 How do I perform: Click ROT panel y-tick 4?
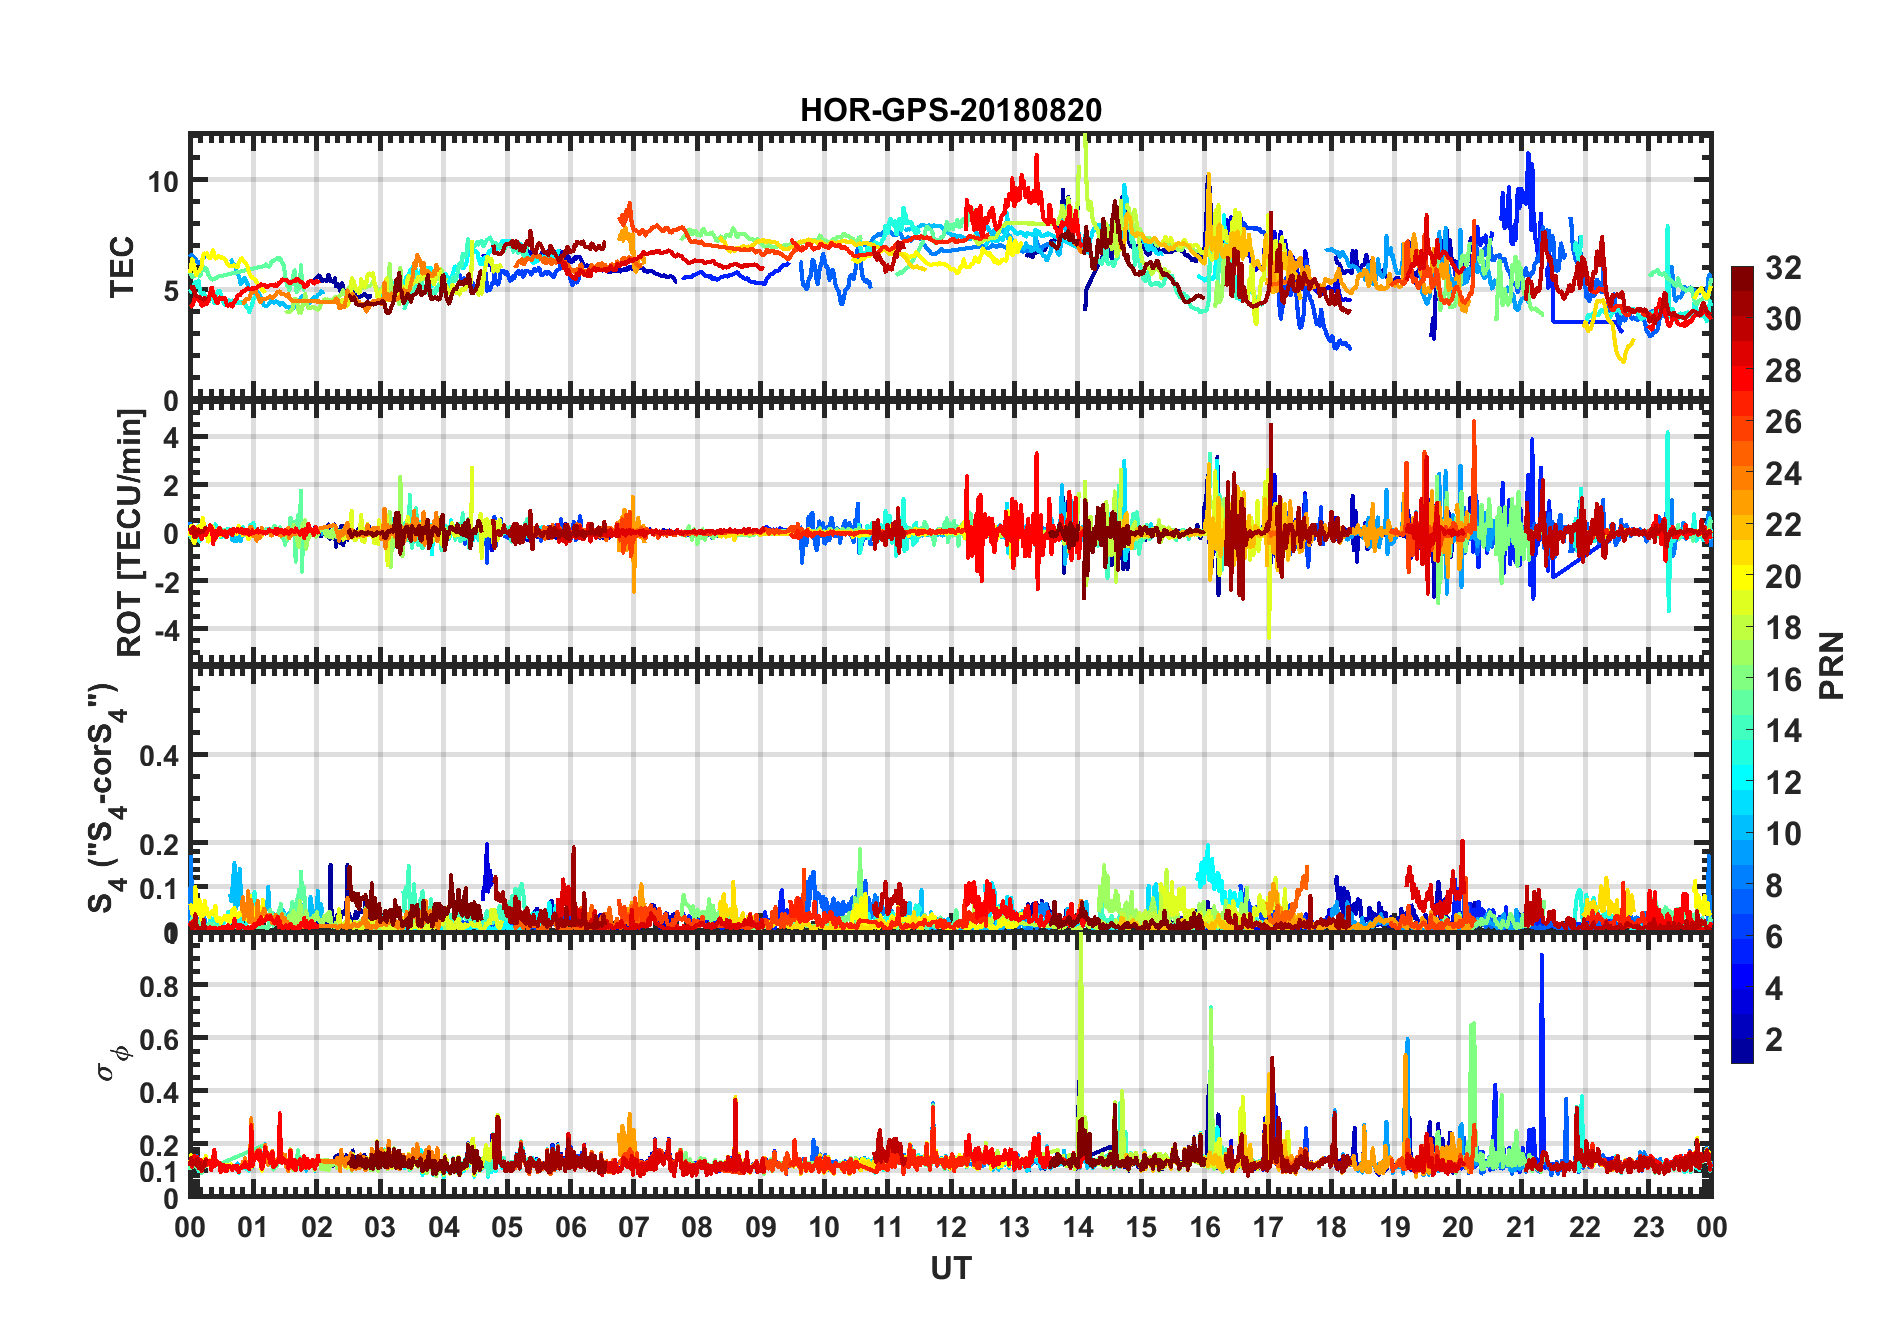point(171,437)
